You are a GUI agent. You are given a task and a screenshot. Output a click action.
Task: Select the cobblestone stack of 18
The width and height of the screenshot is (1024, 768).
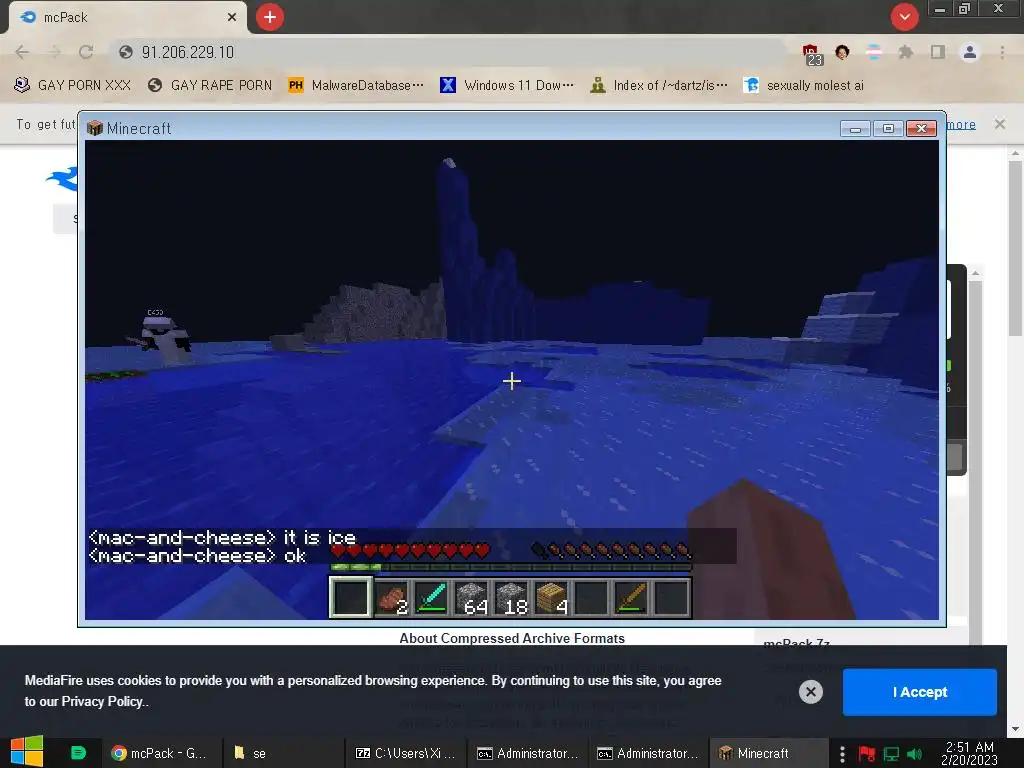point(511,597)
